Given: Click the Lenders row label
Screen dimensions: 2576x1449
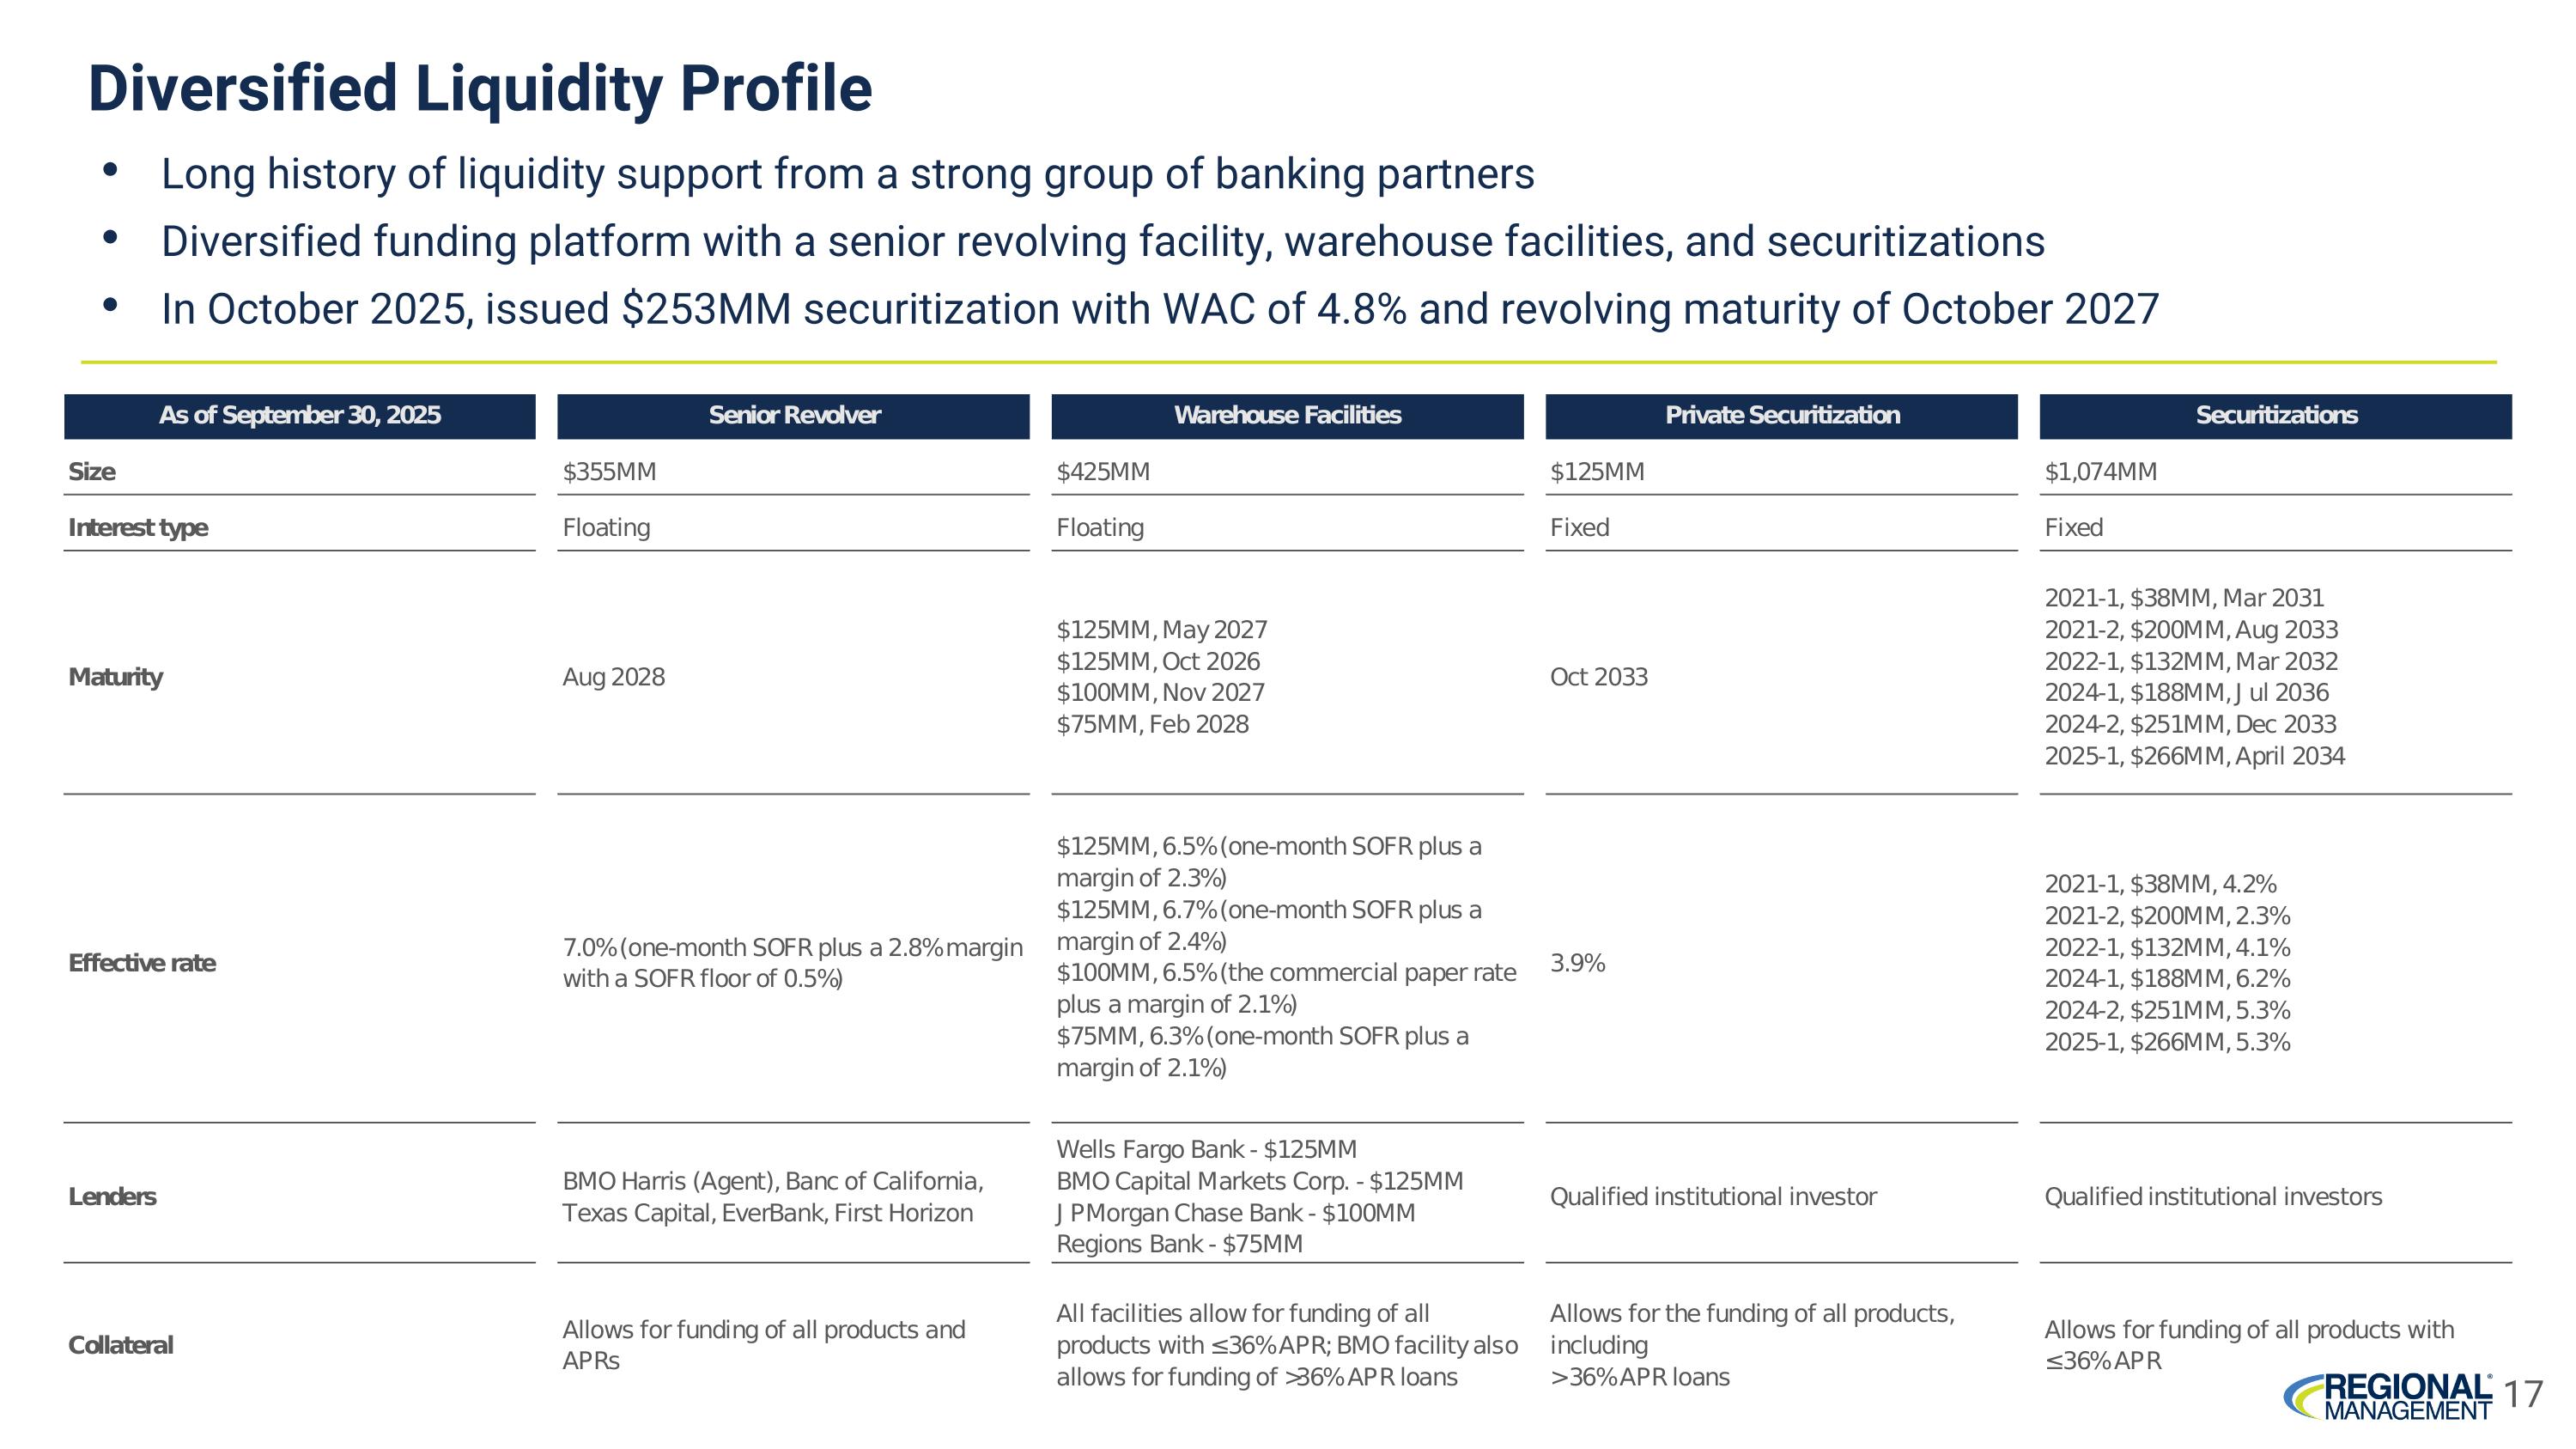Looking at the screenshot, I should pos(112,1197).
